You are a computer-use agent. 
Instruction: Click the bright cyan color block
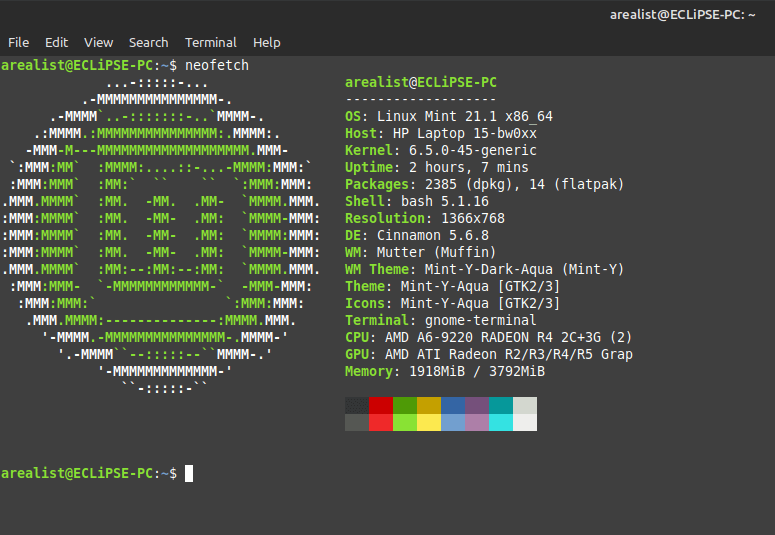pyautogui.click(x=501, y=422)
